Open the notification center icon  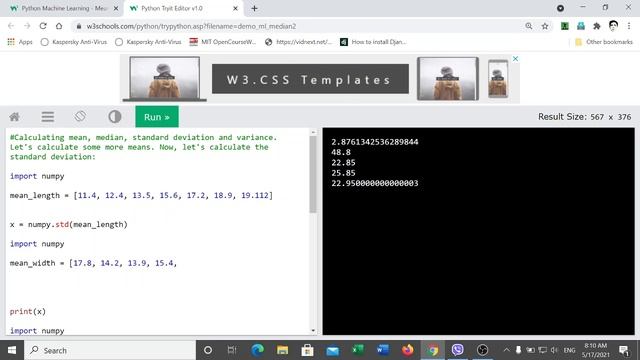(x=624, y=350)
